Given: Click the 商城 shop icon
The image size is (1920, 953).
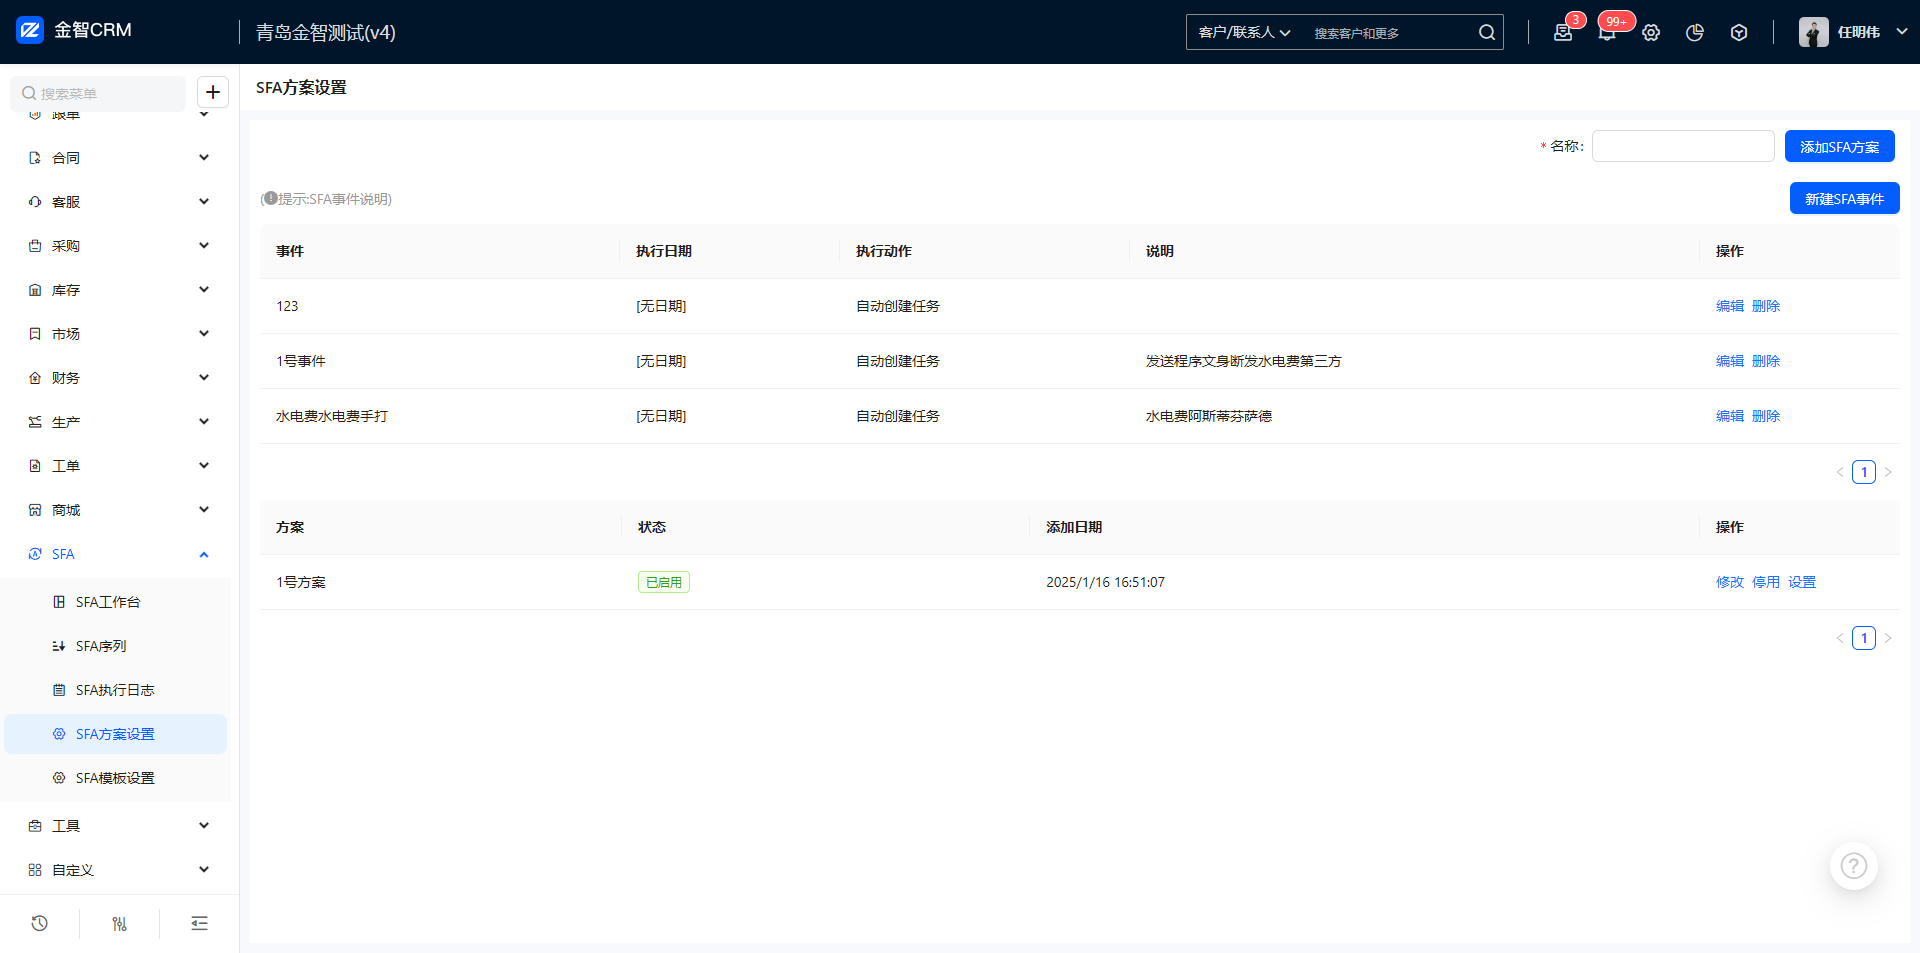Looking at the screenshot, I should pyautogui.click(x=35, y=510).
